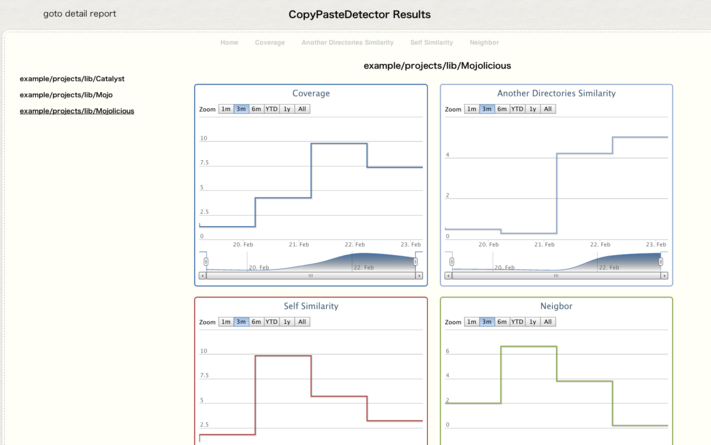Screen dimensions: 711x445
Task: Set Coverage chart zoom to 6m
Action: pos(256,109)
